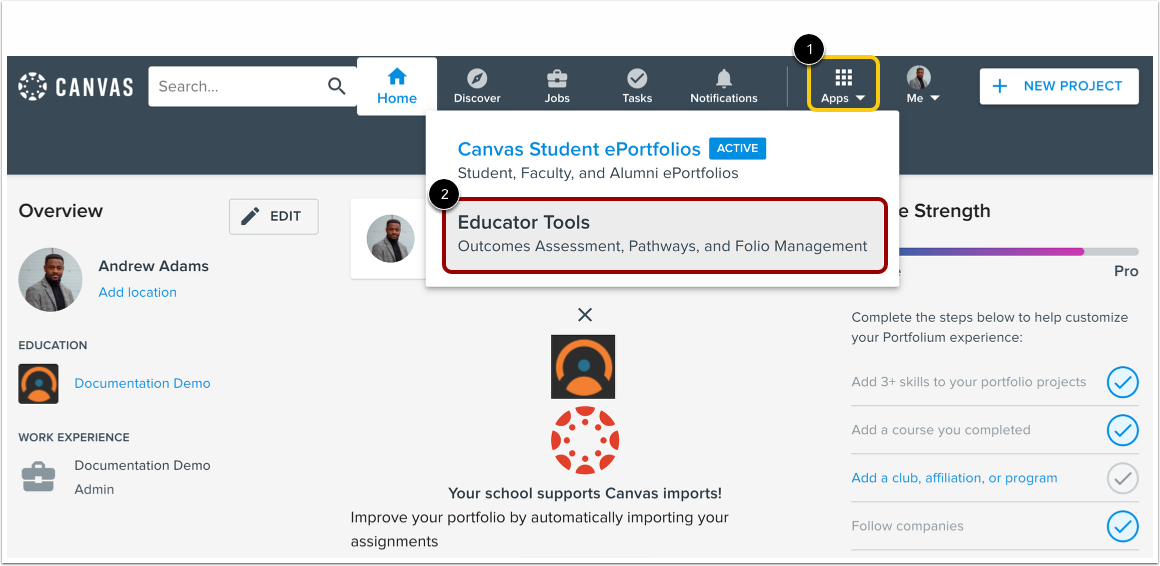Click checkmark for Add a course completed

click(x=1122, y=430)
